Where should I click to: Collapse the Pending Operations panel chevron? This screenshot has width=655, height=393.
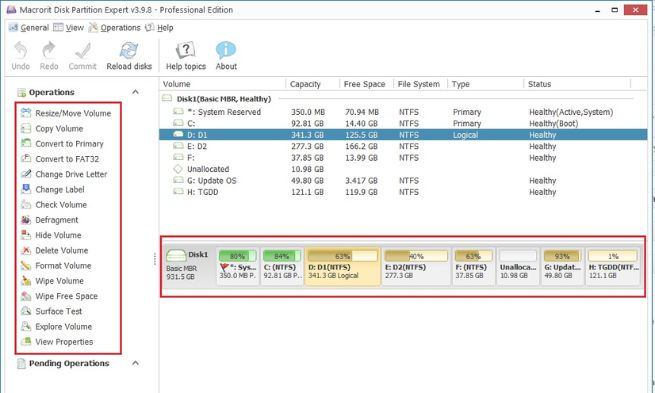[135, 363]
